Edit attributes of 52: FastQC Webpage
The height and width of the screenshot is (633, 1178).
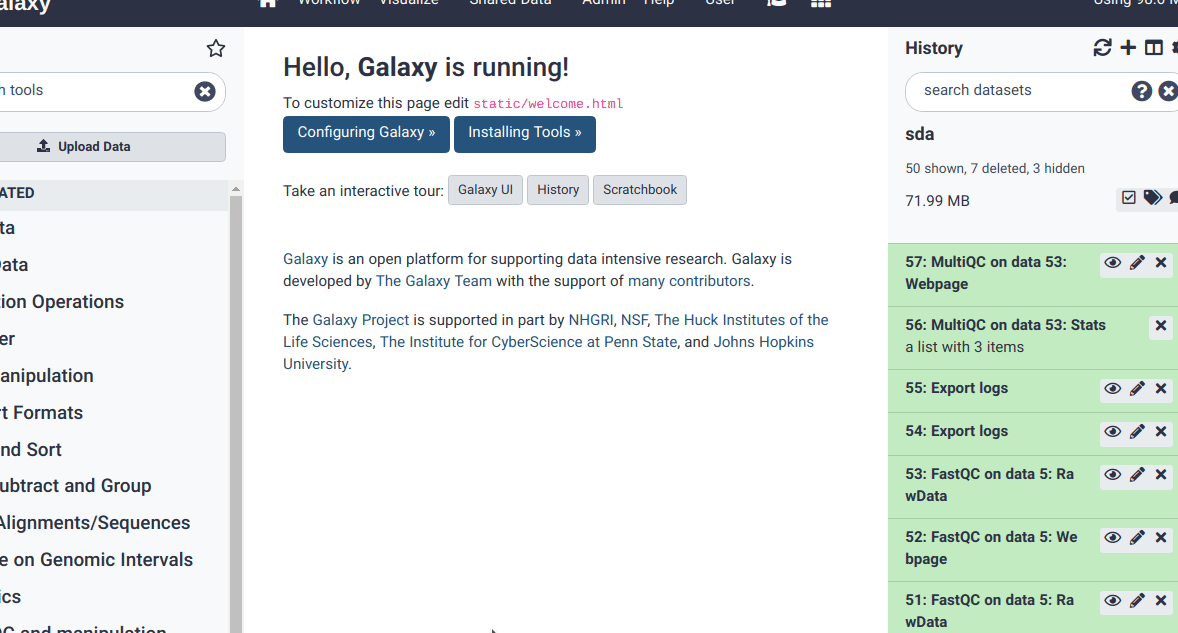[x=1137, y=538]
